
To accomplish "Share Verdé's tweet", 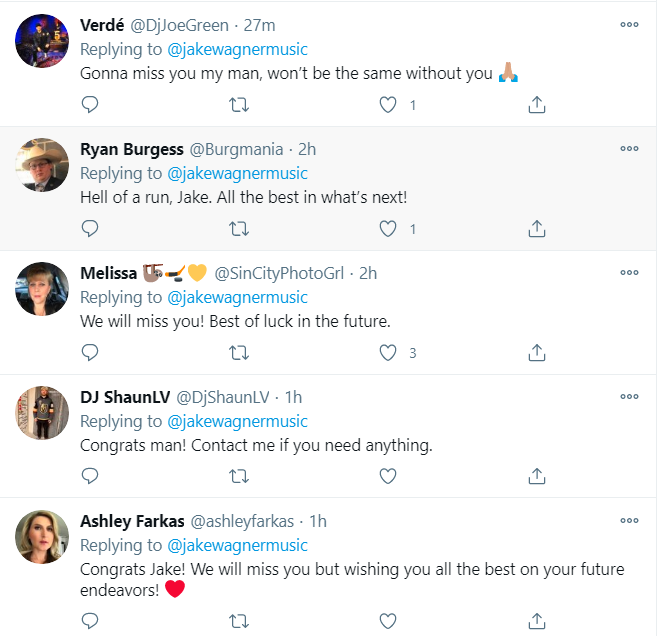I will 536,104.
